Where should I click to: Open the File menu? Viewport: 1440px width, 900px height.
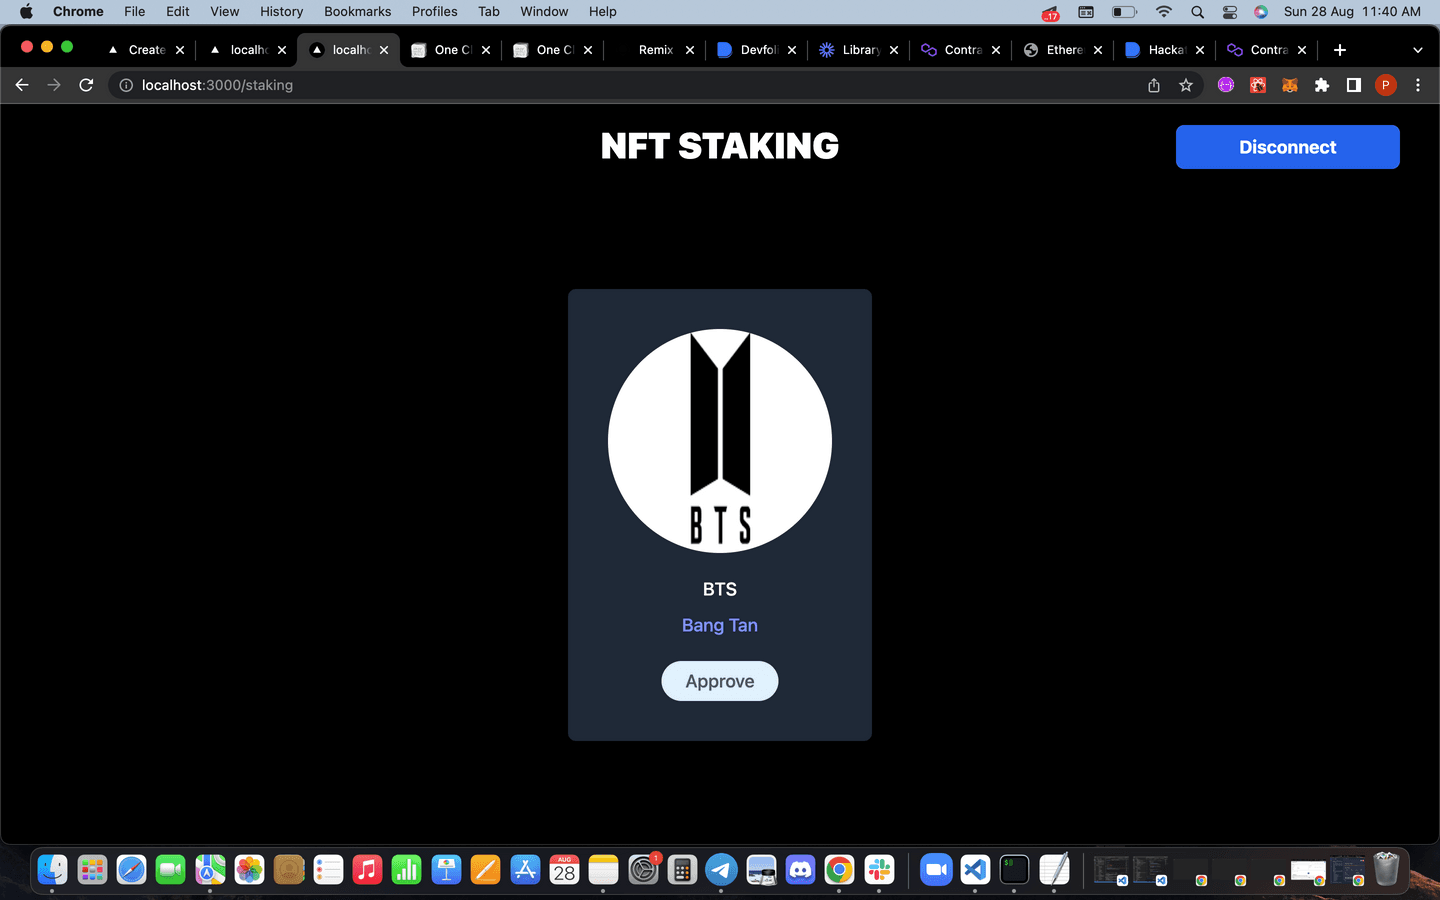(135, 12)
